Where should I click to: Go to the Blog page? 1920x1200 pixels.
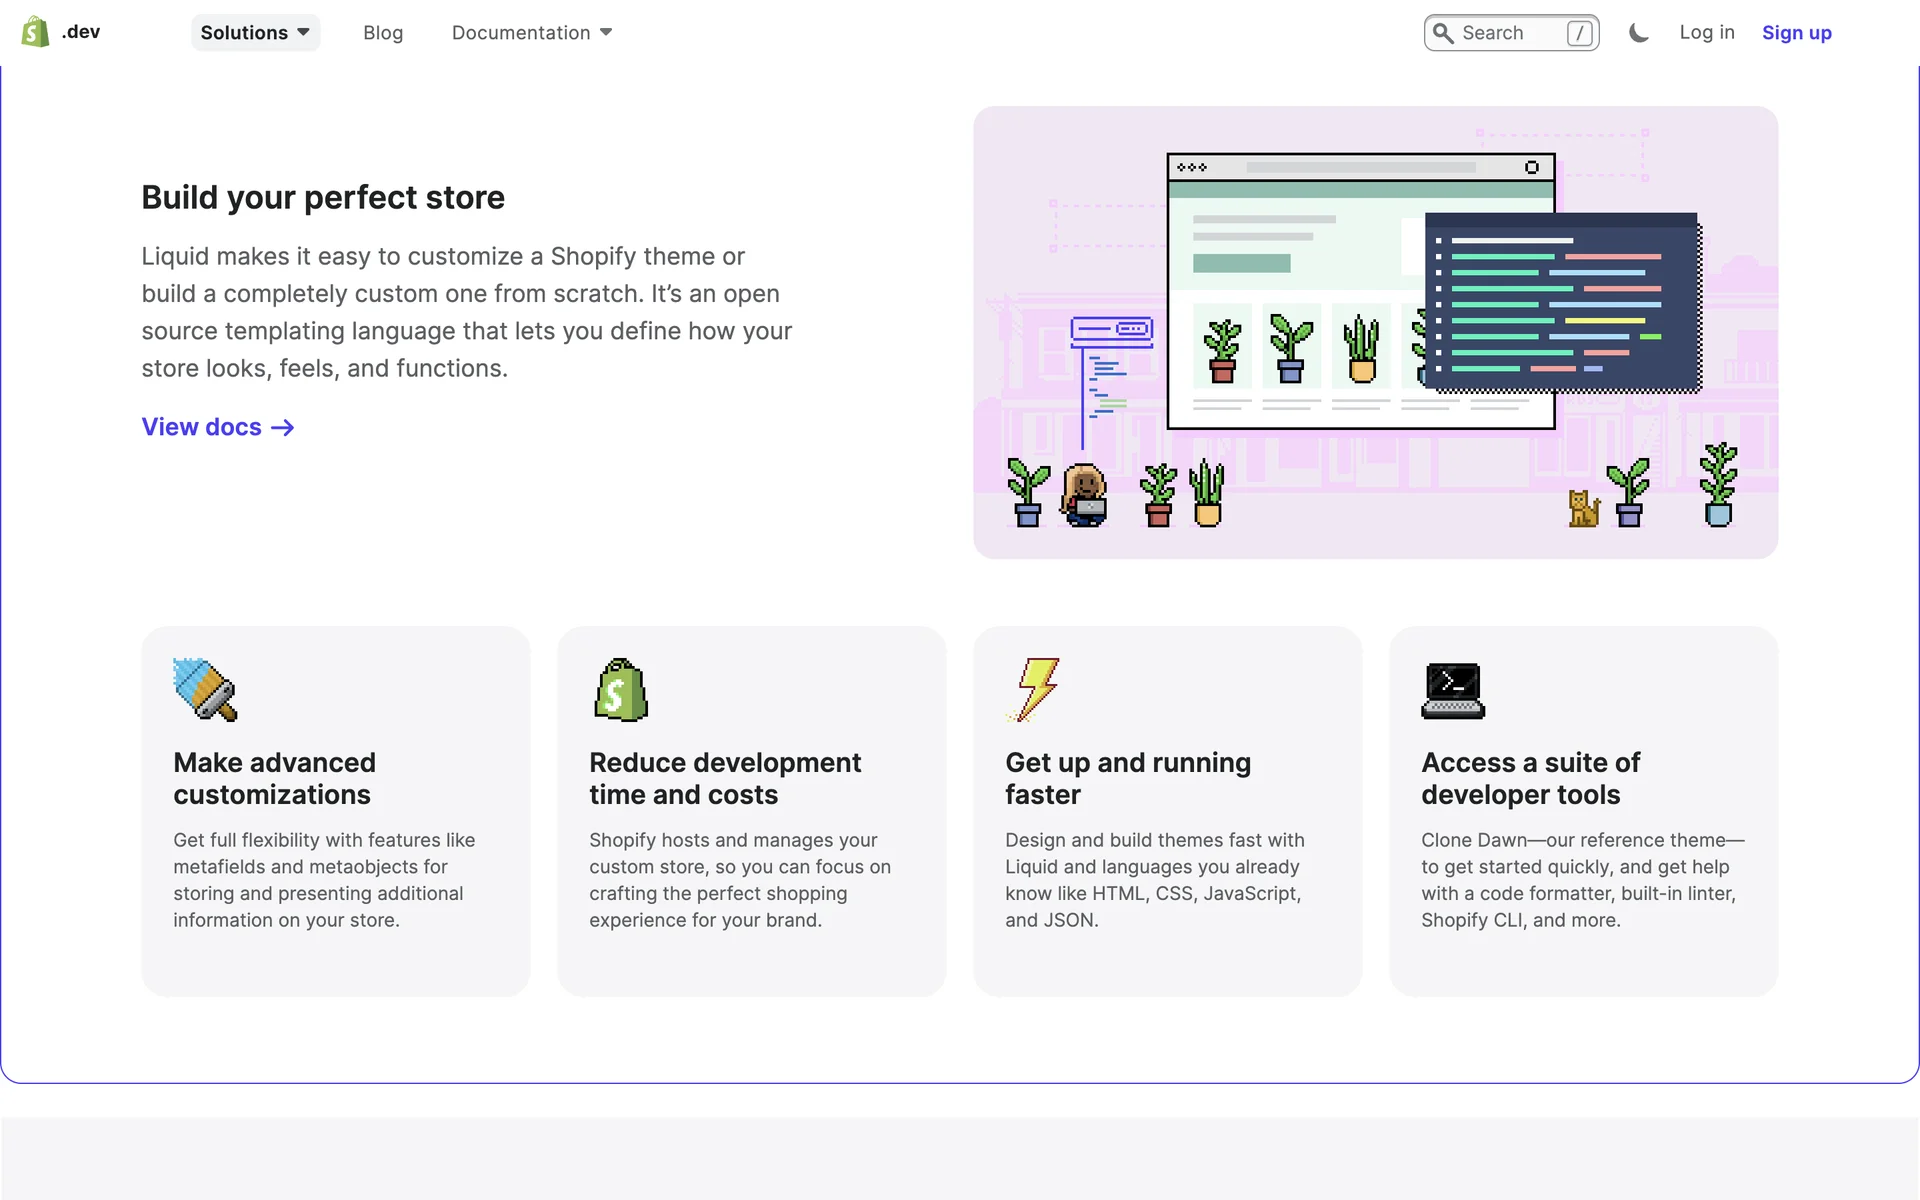[x=383, y=33]
